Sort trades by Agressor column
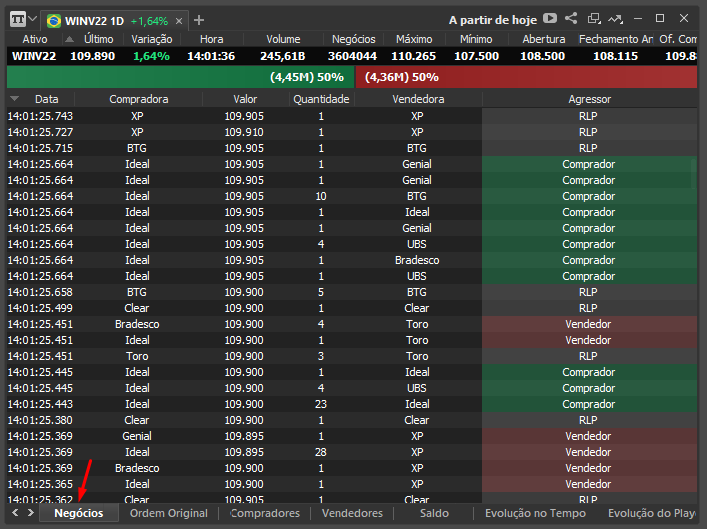Viewport: 707px width, 529px height. tap(589, 99)
